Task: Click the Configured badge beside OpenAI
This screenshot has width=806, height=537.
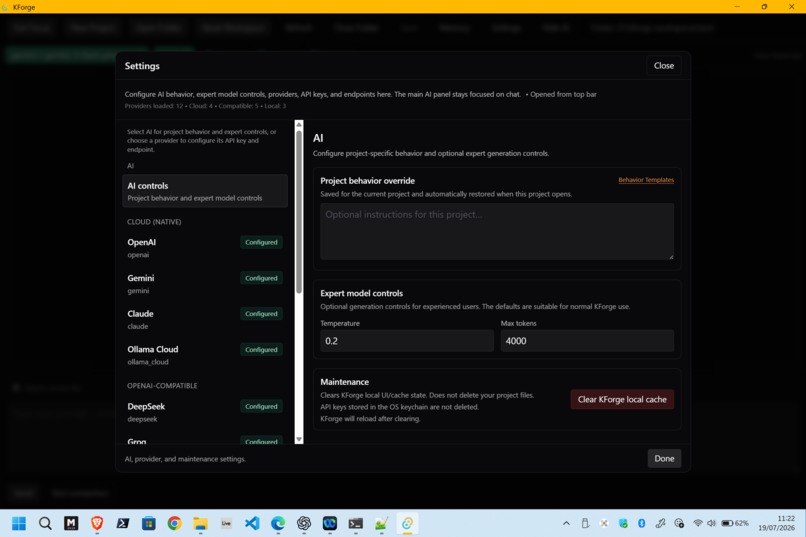Action: pyautogui.click(x=261, y=242)
